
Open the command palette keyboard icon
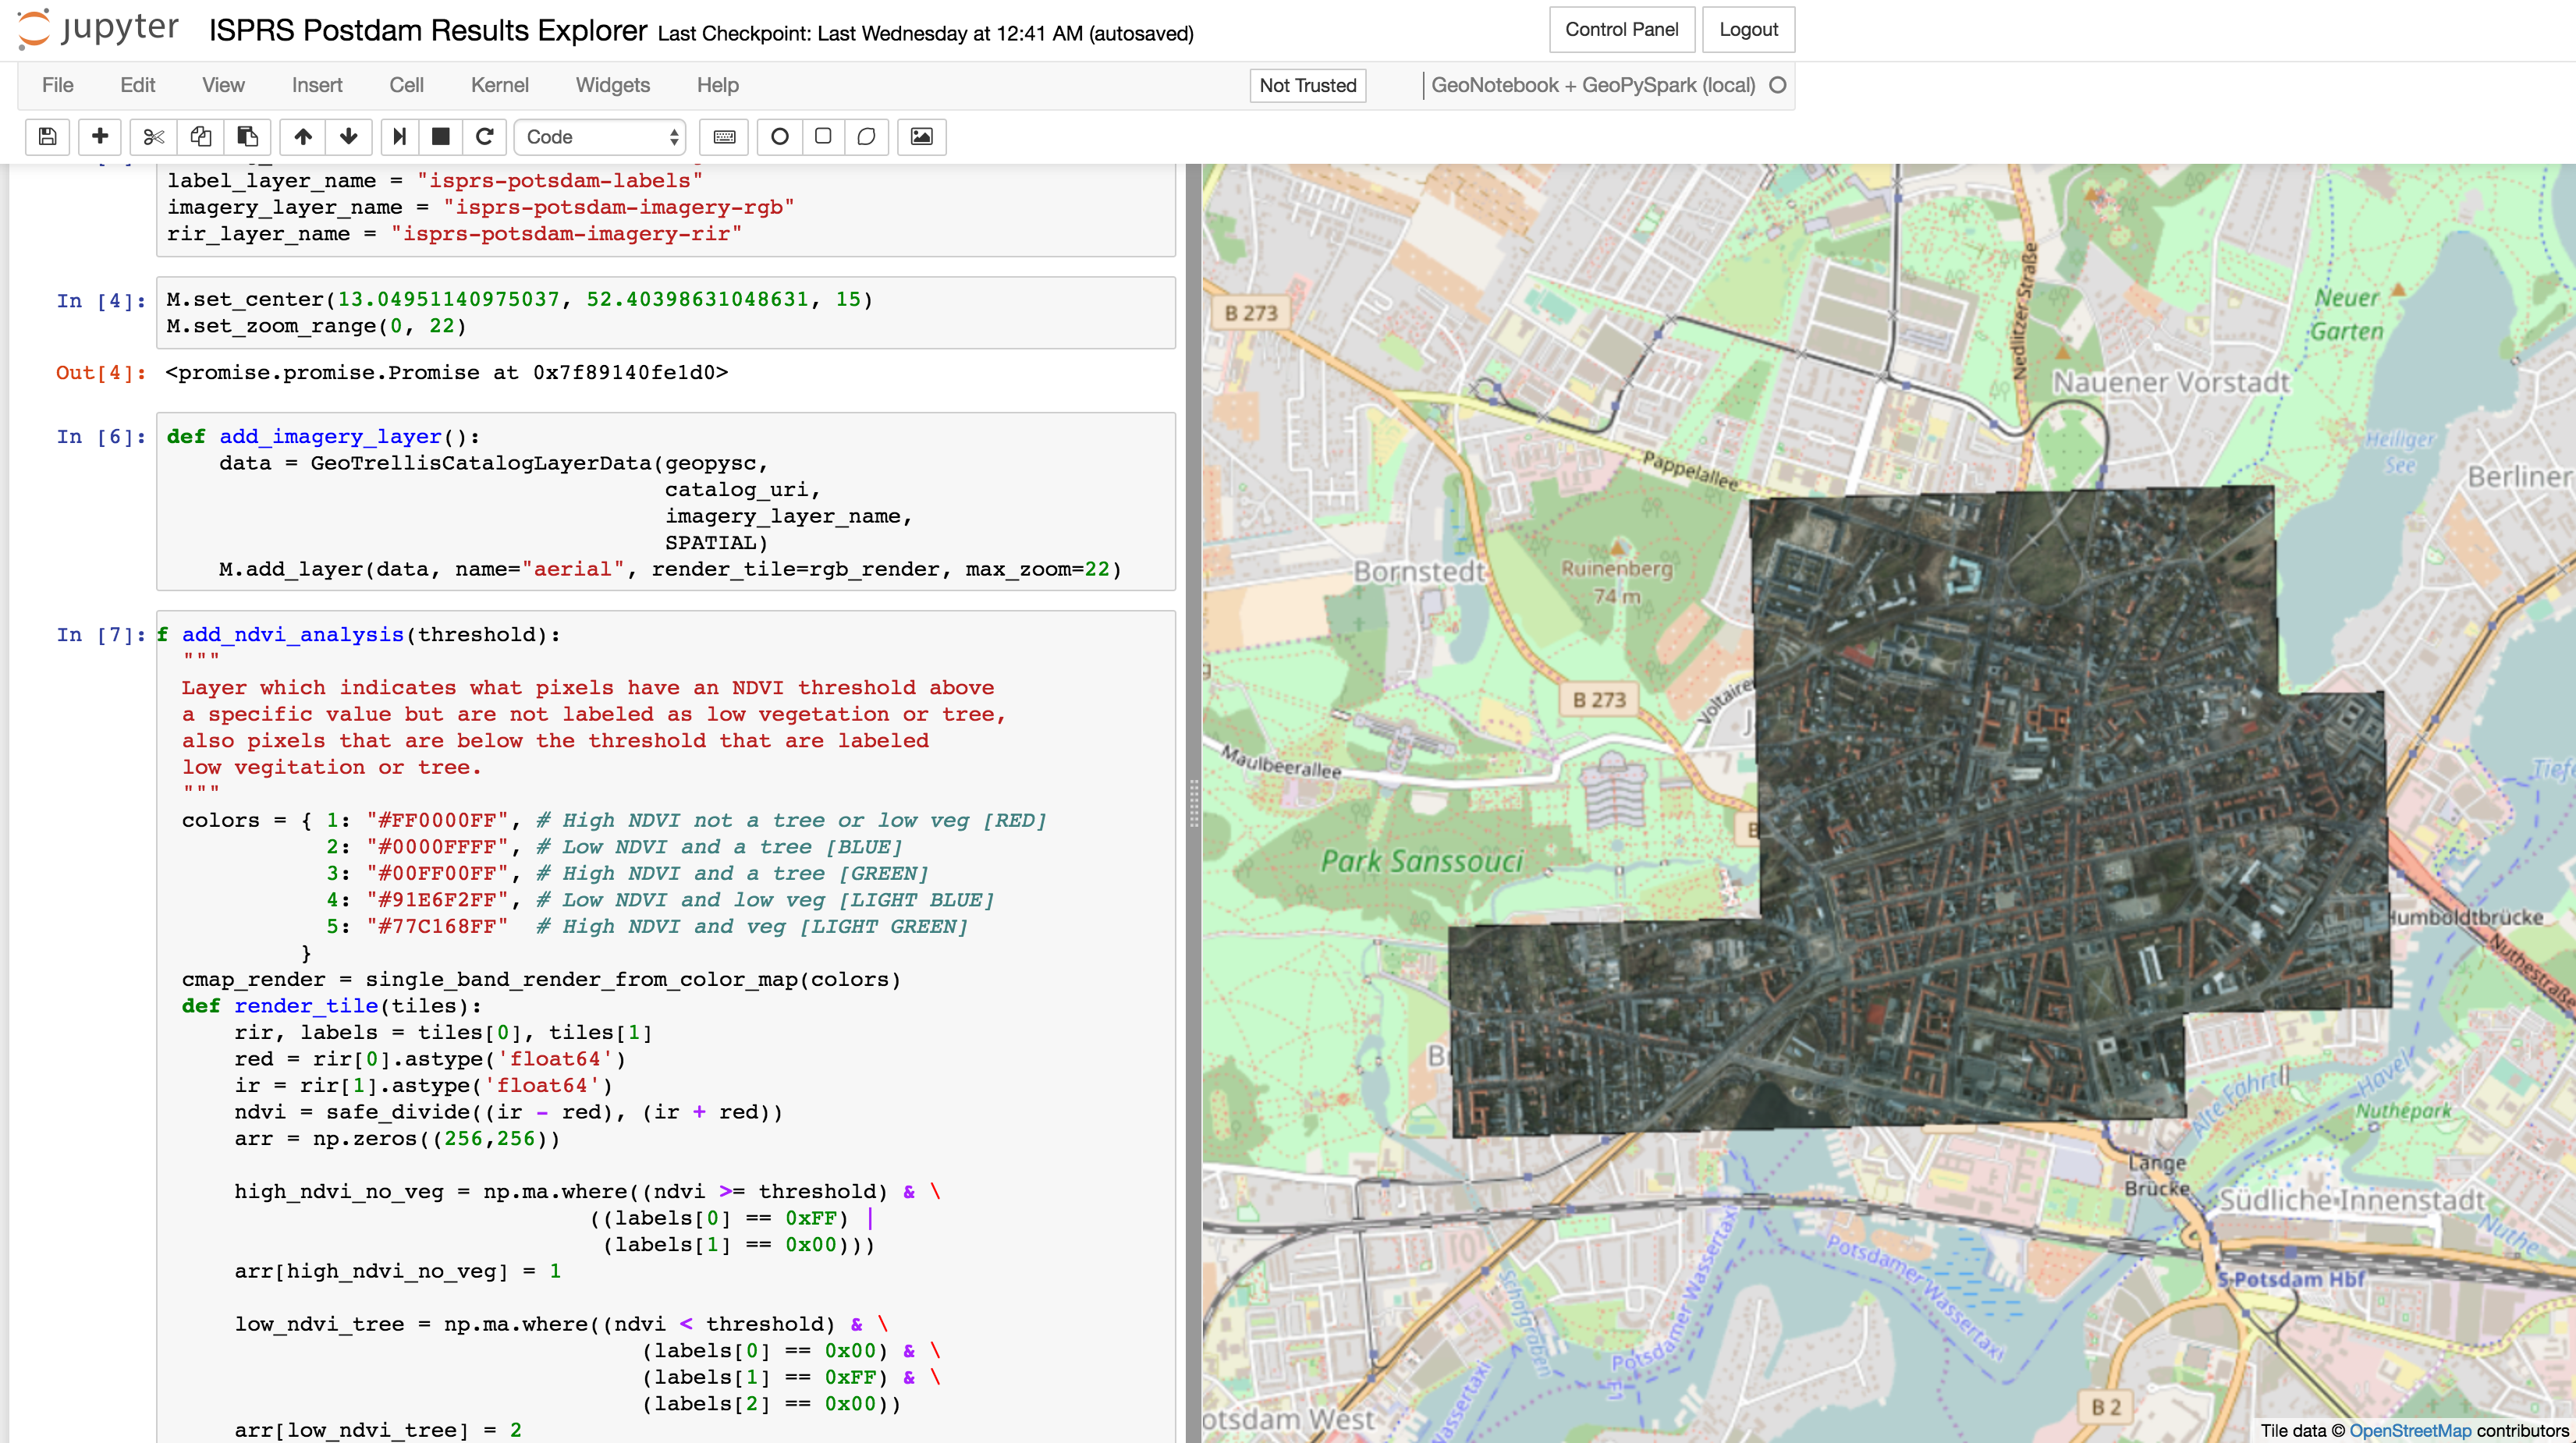(725, 137)
